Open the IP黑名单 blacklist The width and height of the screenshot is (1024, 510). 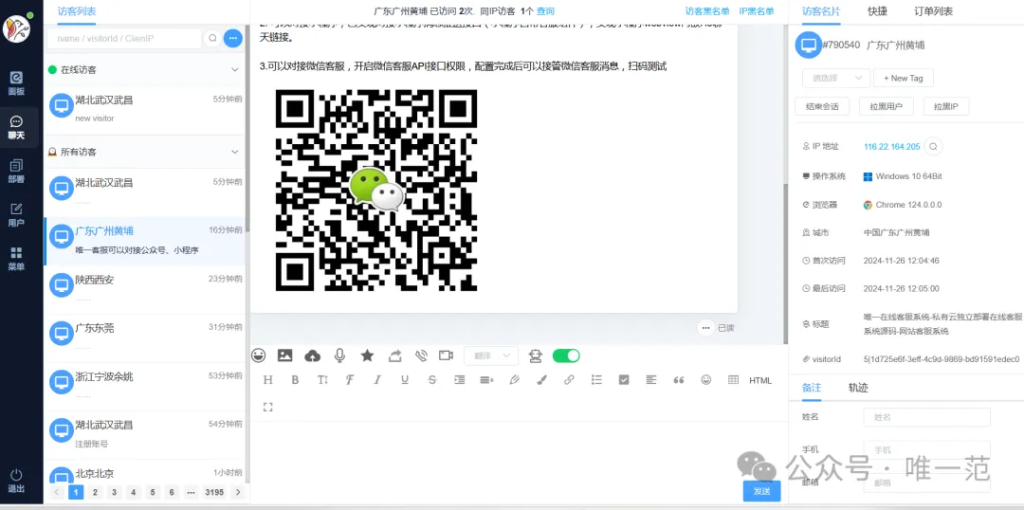756,10
